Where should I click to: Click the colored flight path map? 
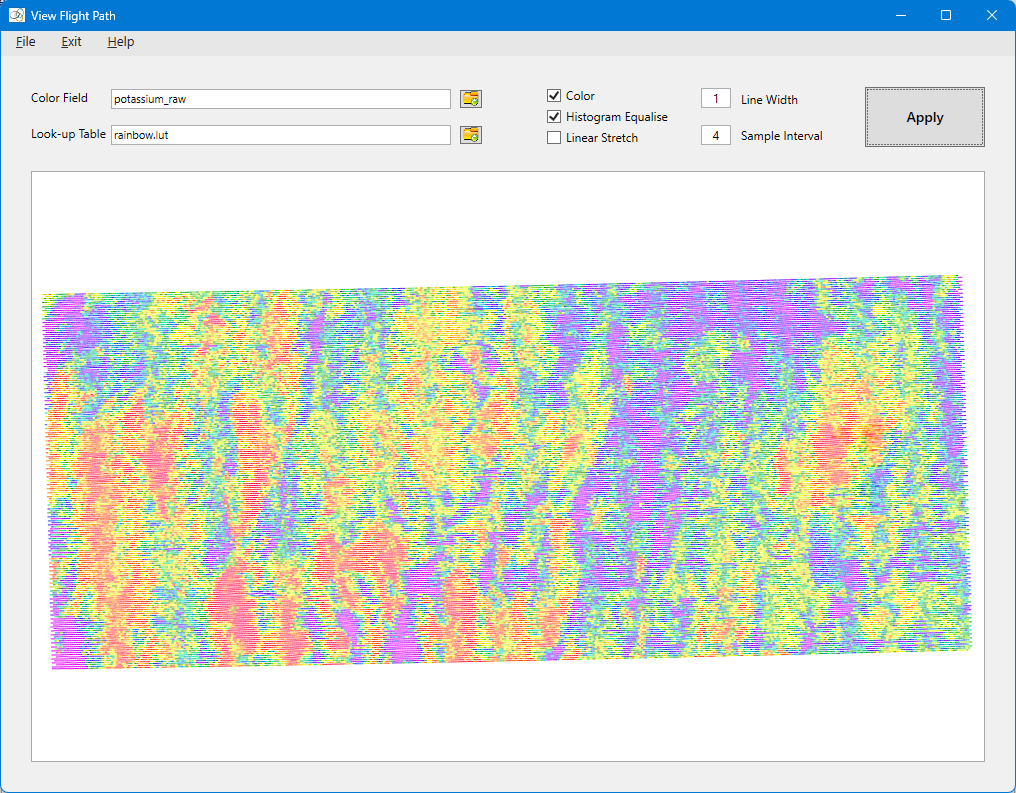[x=508, y=470]
